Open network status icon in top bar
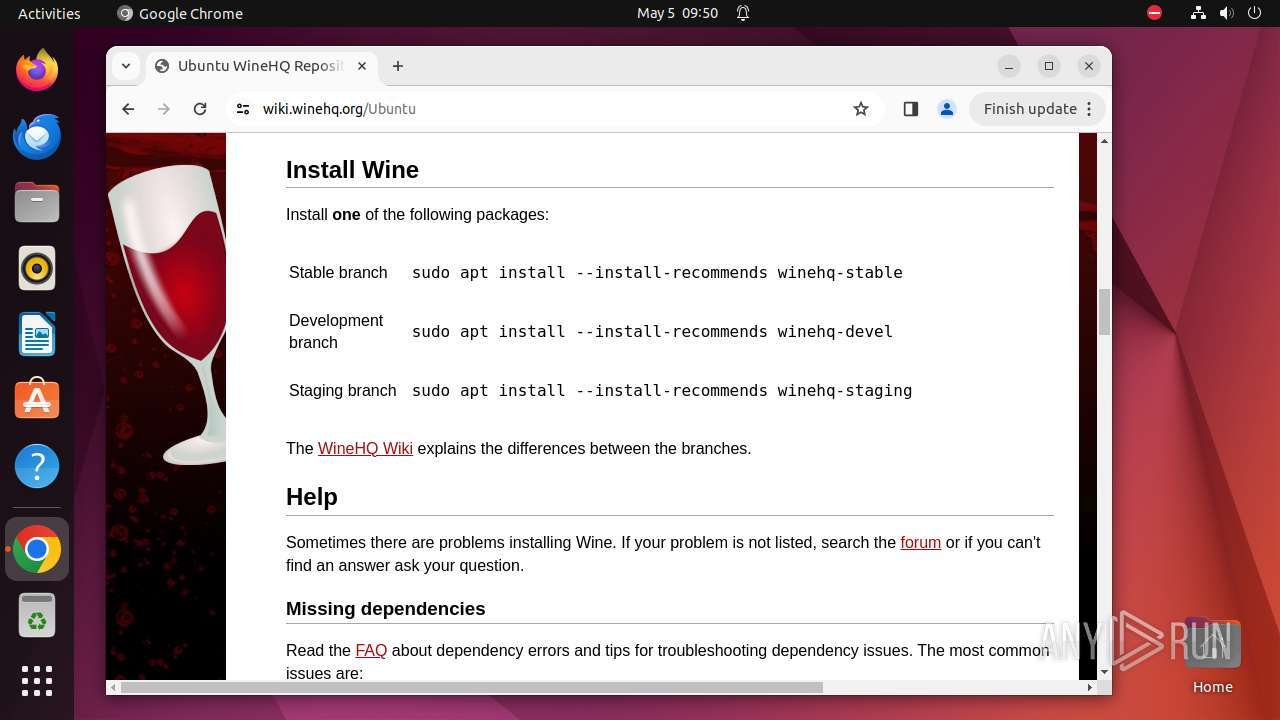This screenshot has height=720, width=1280. (1198, 13)
